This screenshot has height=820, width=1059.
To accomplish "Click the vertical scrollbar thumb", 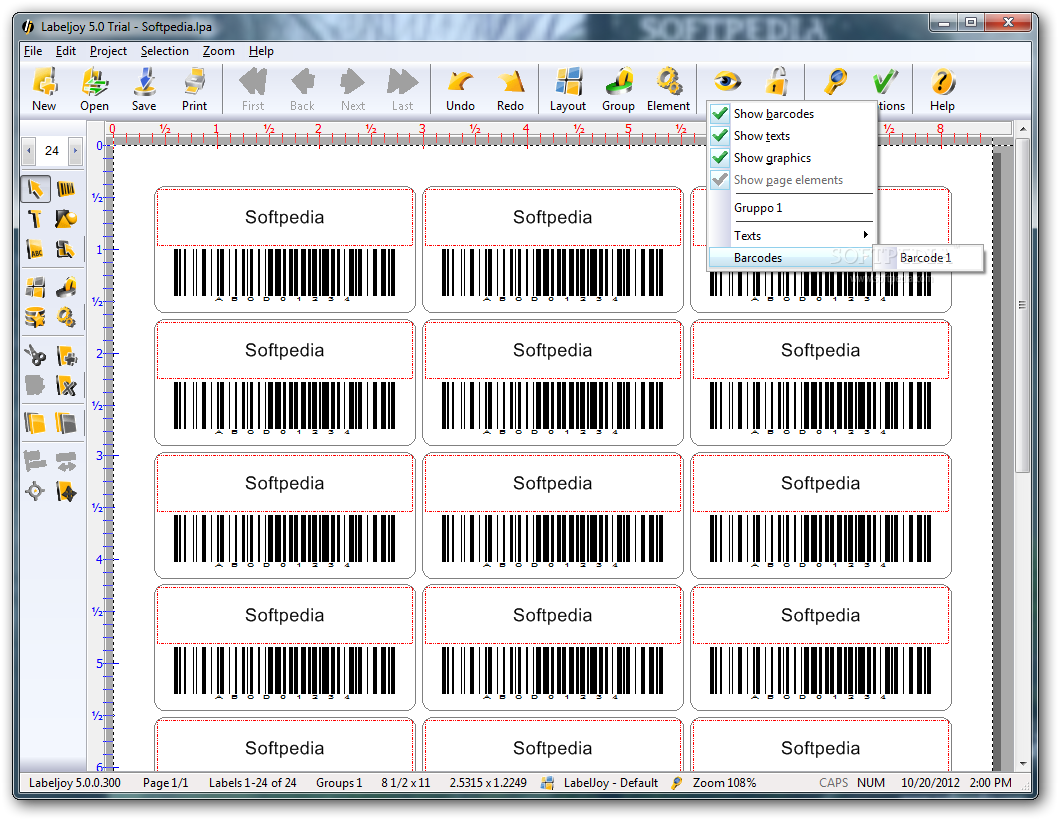I will [x=1023, y=305].
